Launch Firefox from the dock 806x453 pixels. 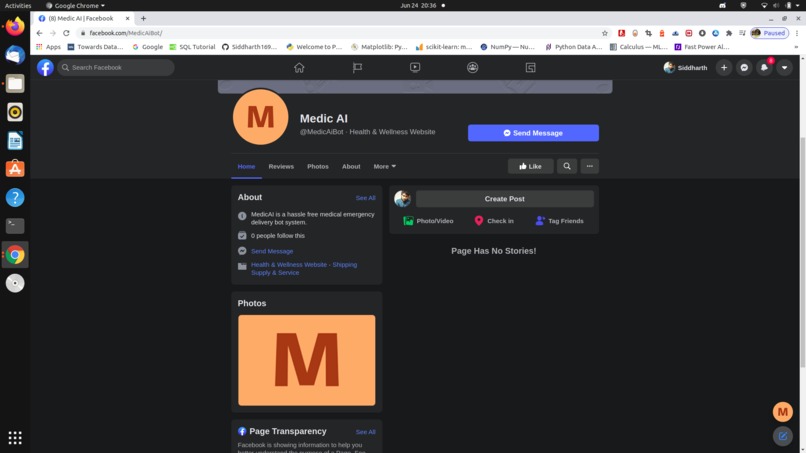coord(15,26)
